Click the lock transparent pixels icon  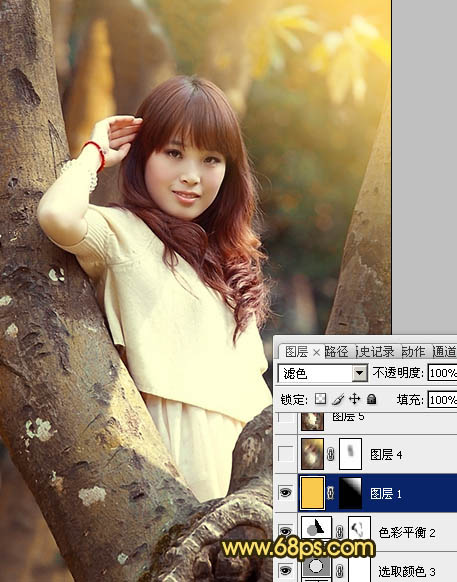click(320, 399)
